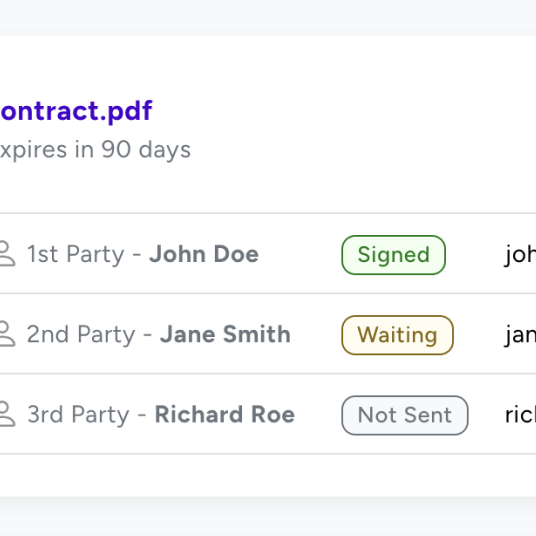Click the 2nd Party label text
This screenshot has width=536, height=536.
(x=81, y=334)
